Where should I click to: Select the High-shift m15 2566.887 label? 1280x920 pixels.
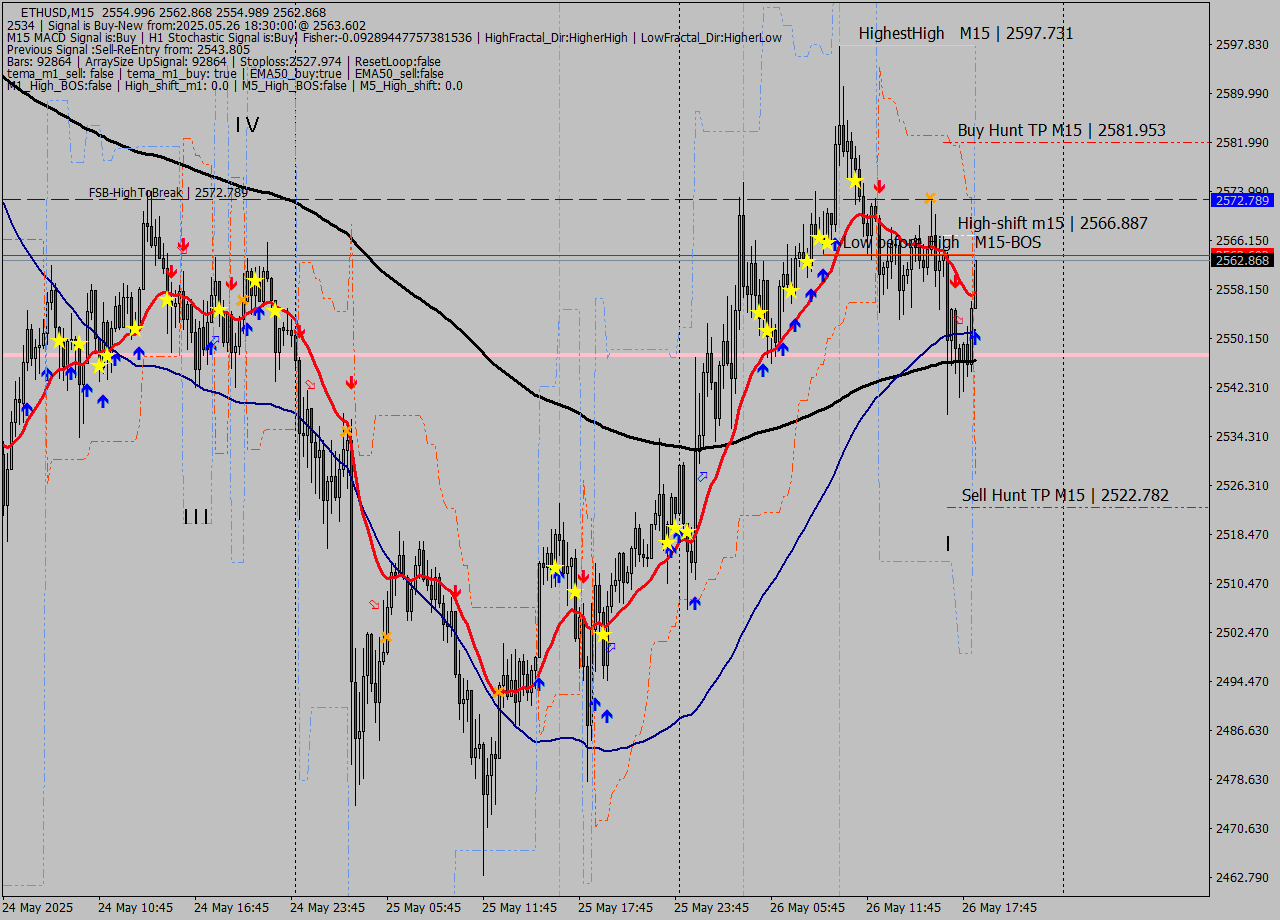(x=1052, y=223)
